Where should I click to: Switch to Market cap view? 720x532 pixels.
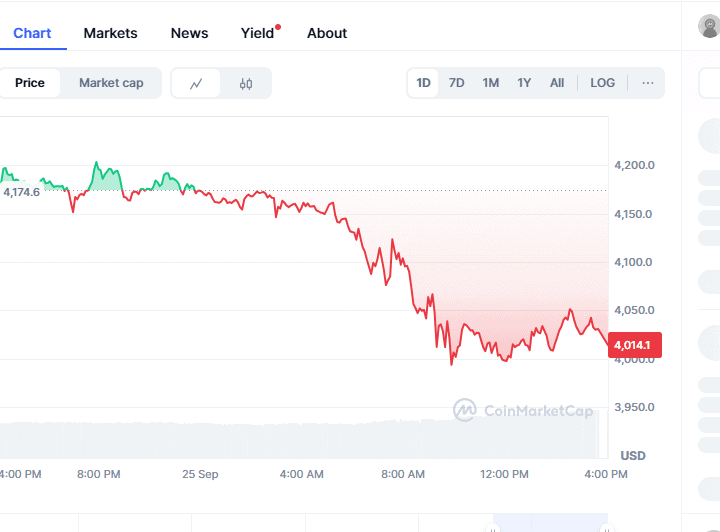pyautogui.click(x=111, y=83)
